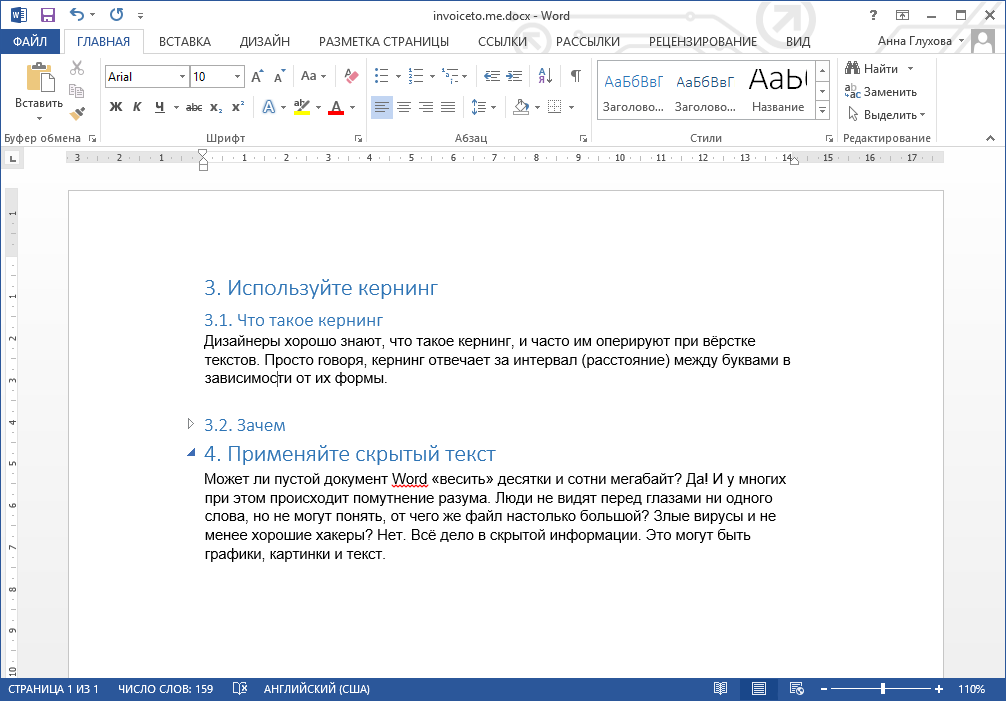Toggle bold formatting (Ж icon)
Screen dimensions: 1006x701
(115, 106)
